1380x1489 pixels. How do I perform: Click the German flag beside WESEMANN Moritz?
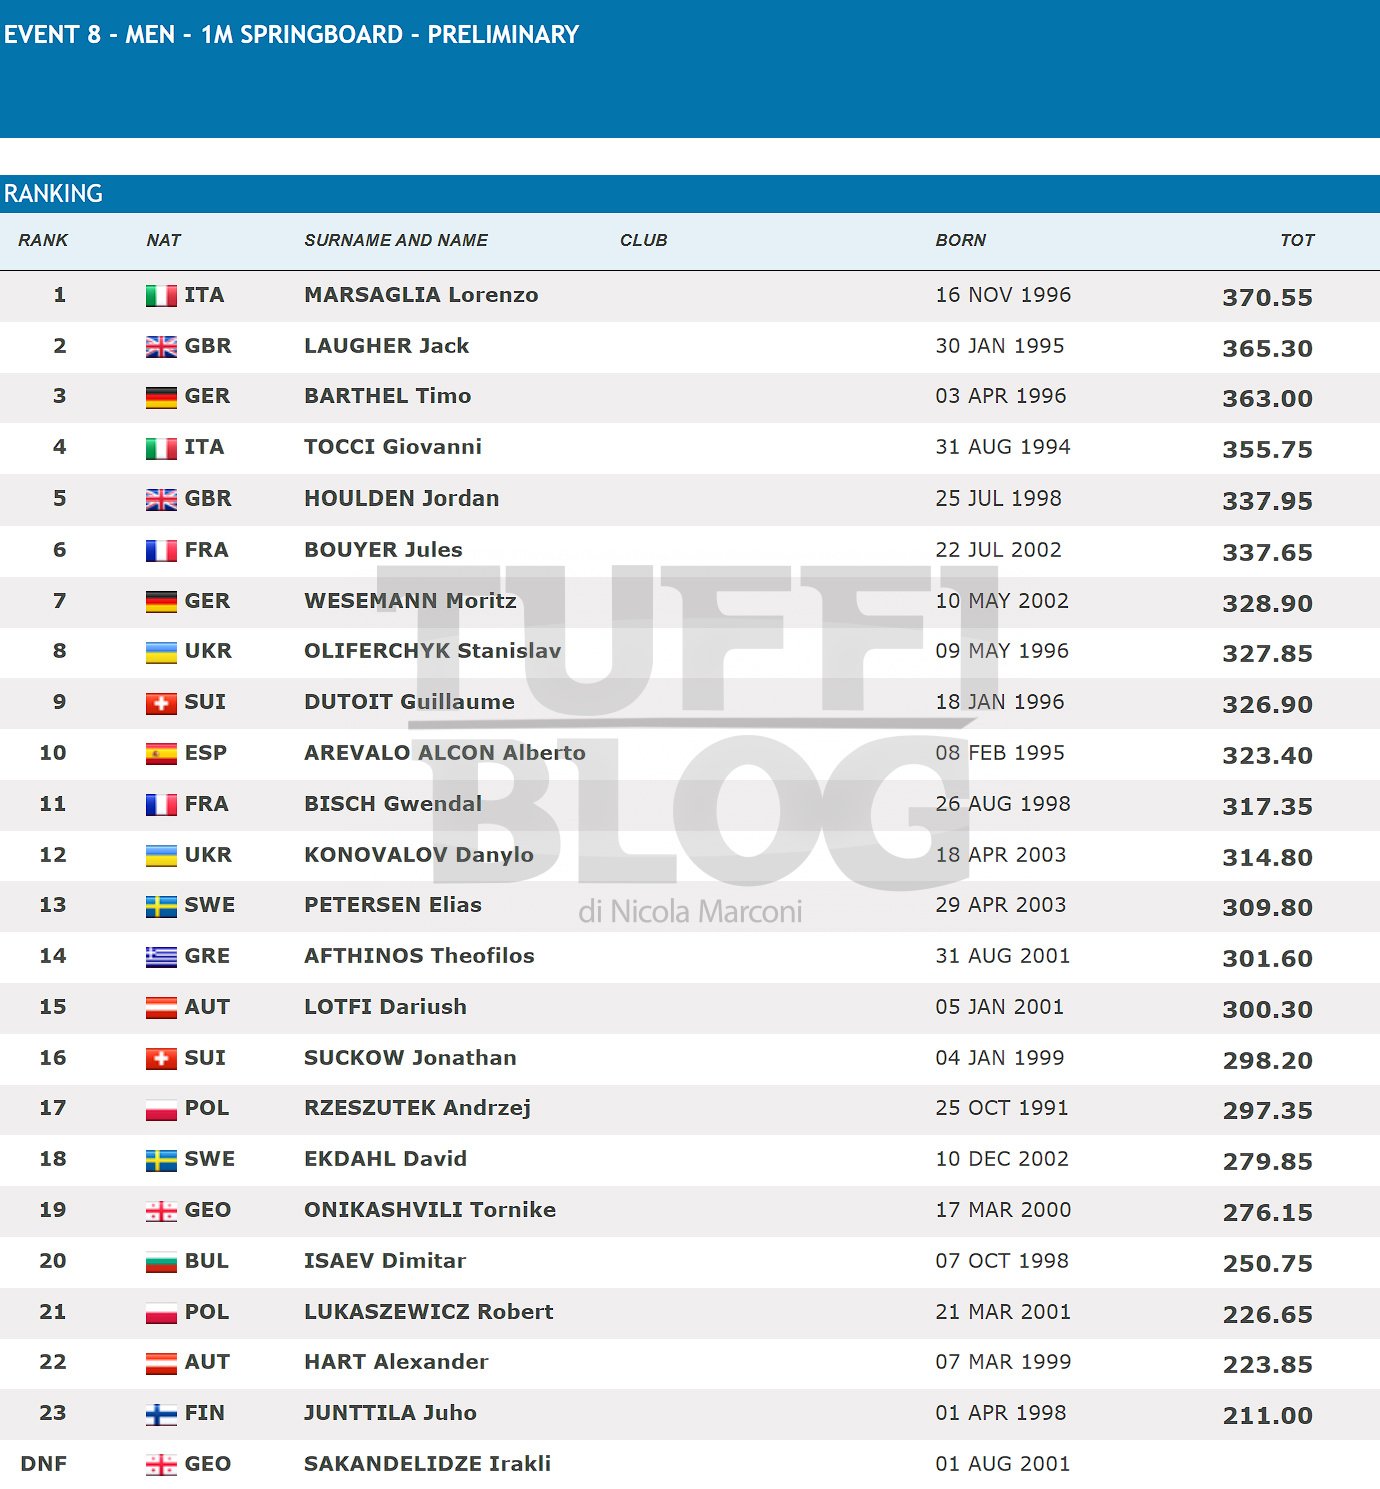[x=161, y=602]
